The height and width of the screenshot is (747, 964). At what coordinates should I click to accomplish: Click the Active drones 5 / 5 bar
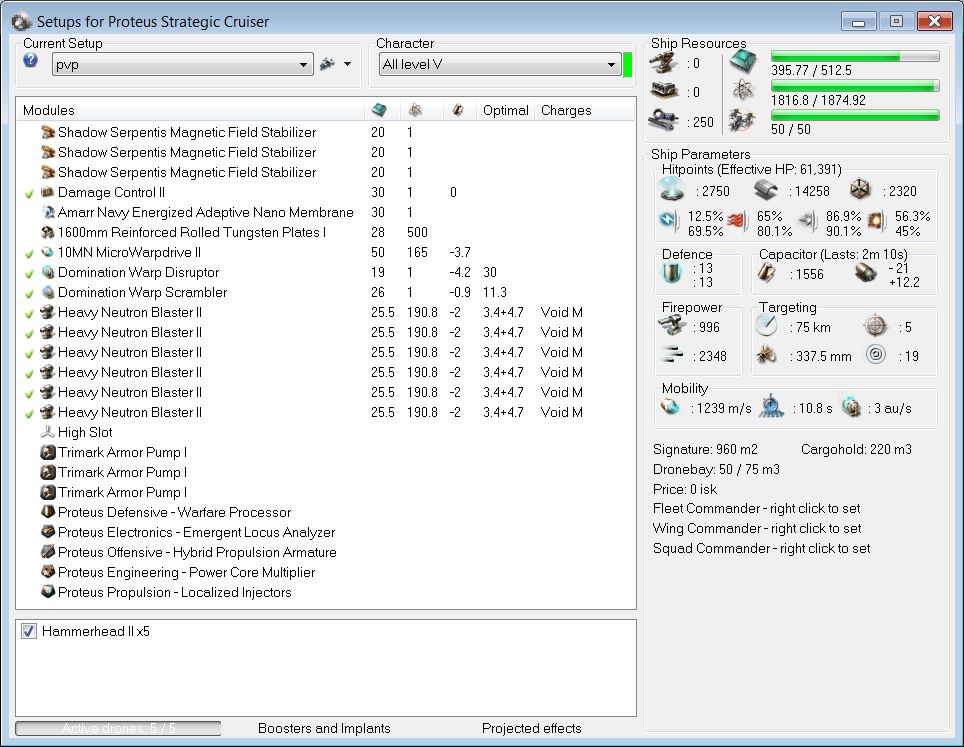117,728
